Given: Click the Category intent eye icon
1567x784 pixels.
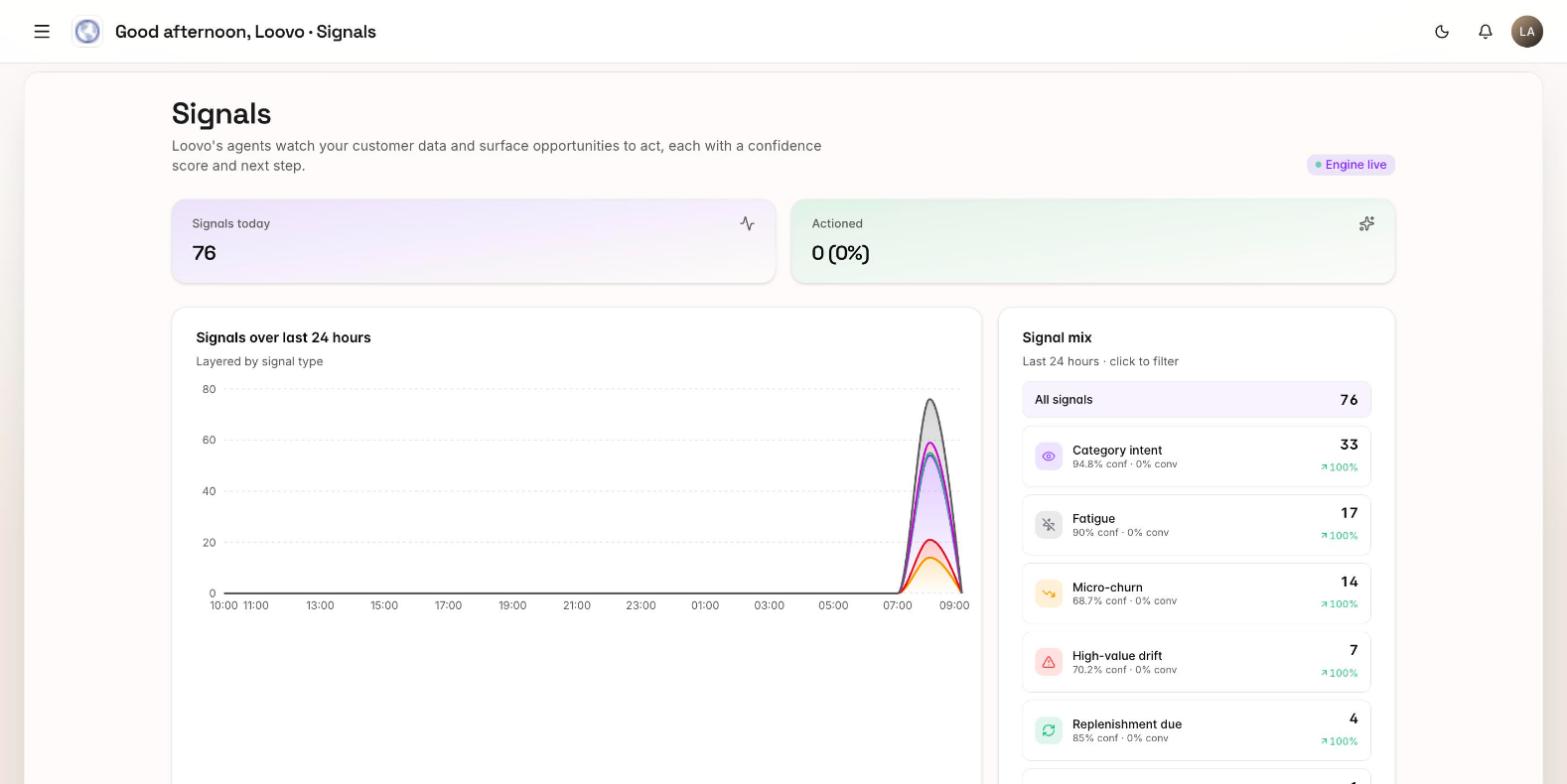Looking at the screenshot, I should [x=1048, y=457].
